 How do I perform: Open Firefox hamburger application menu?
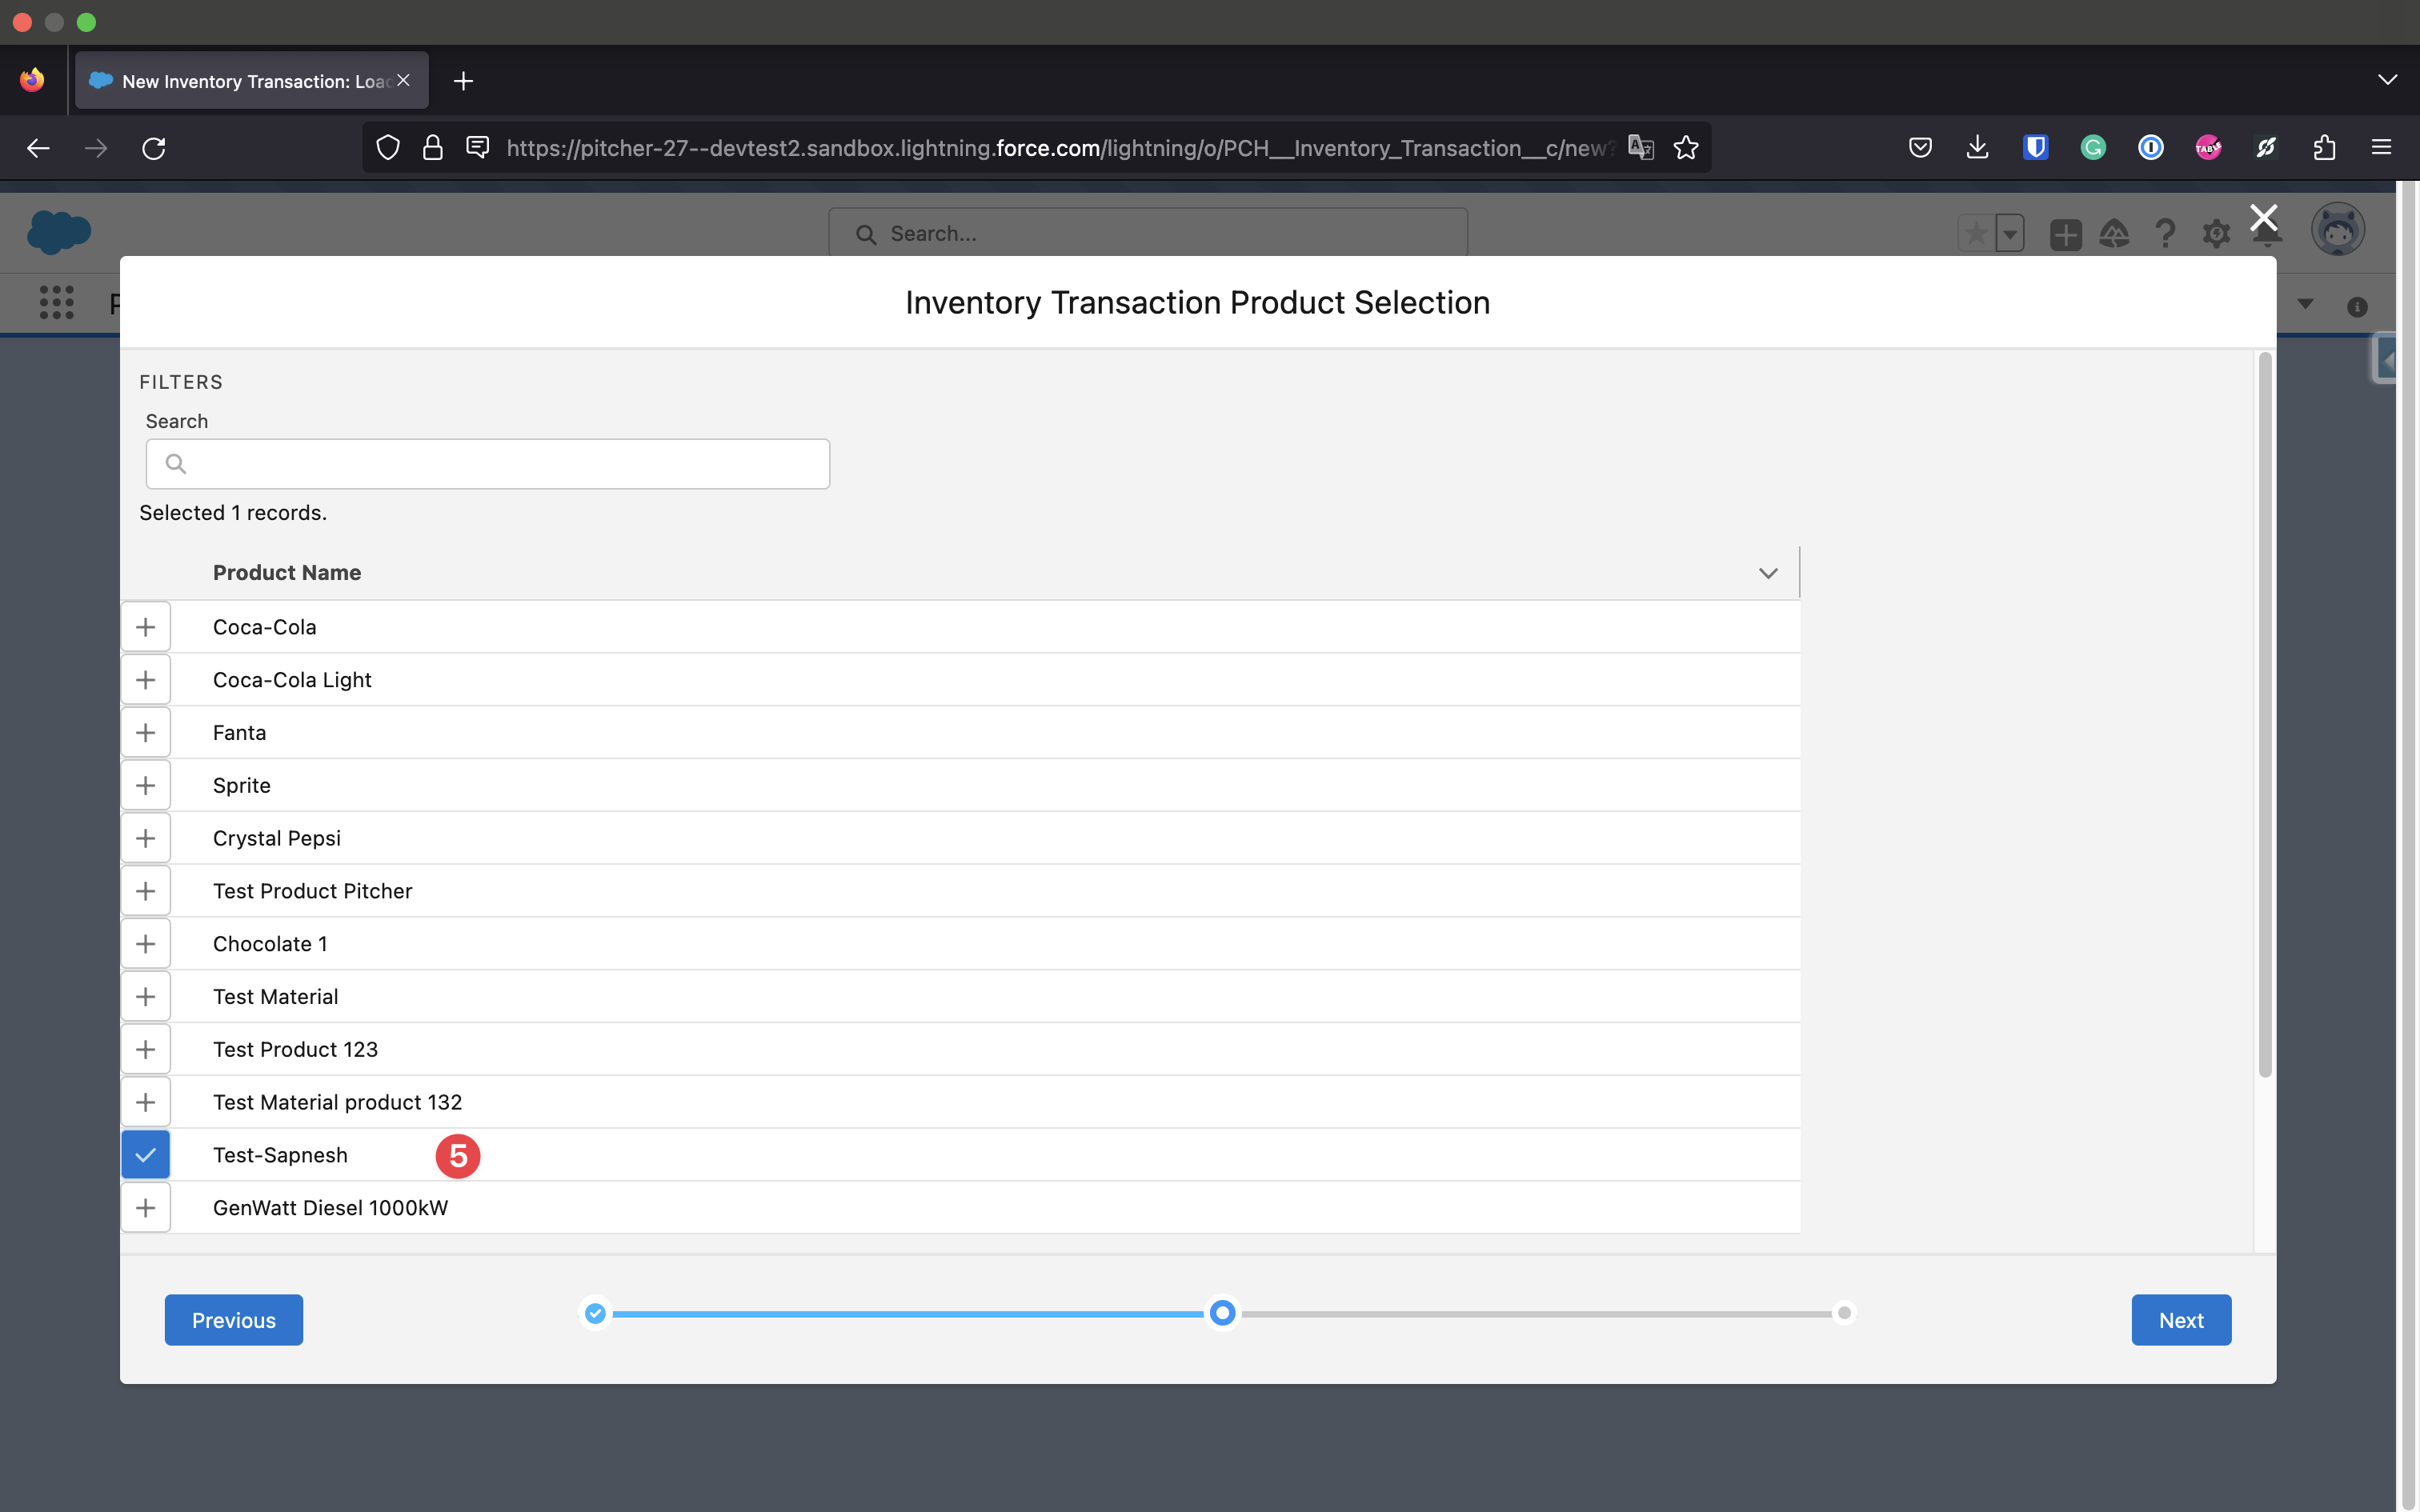point(2381,148)
